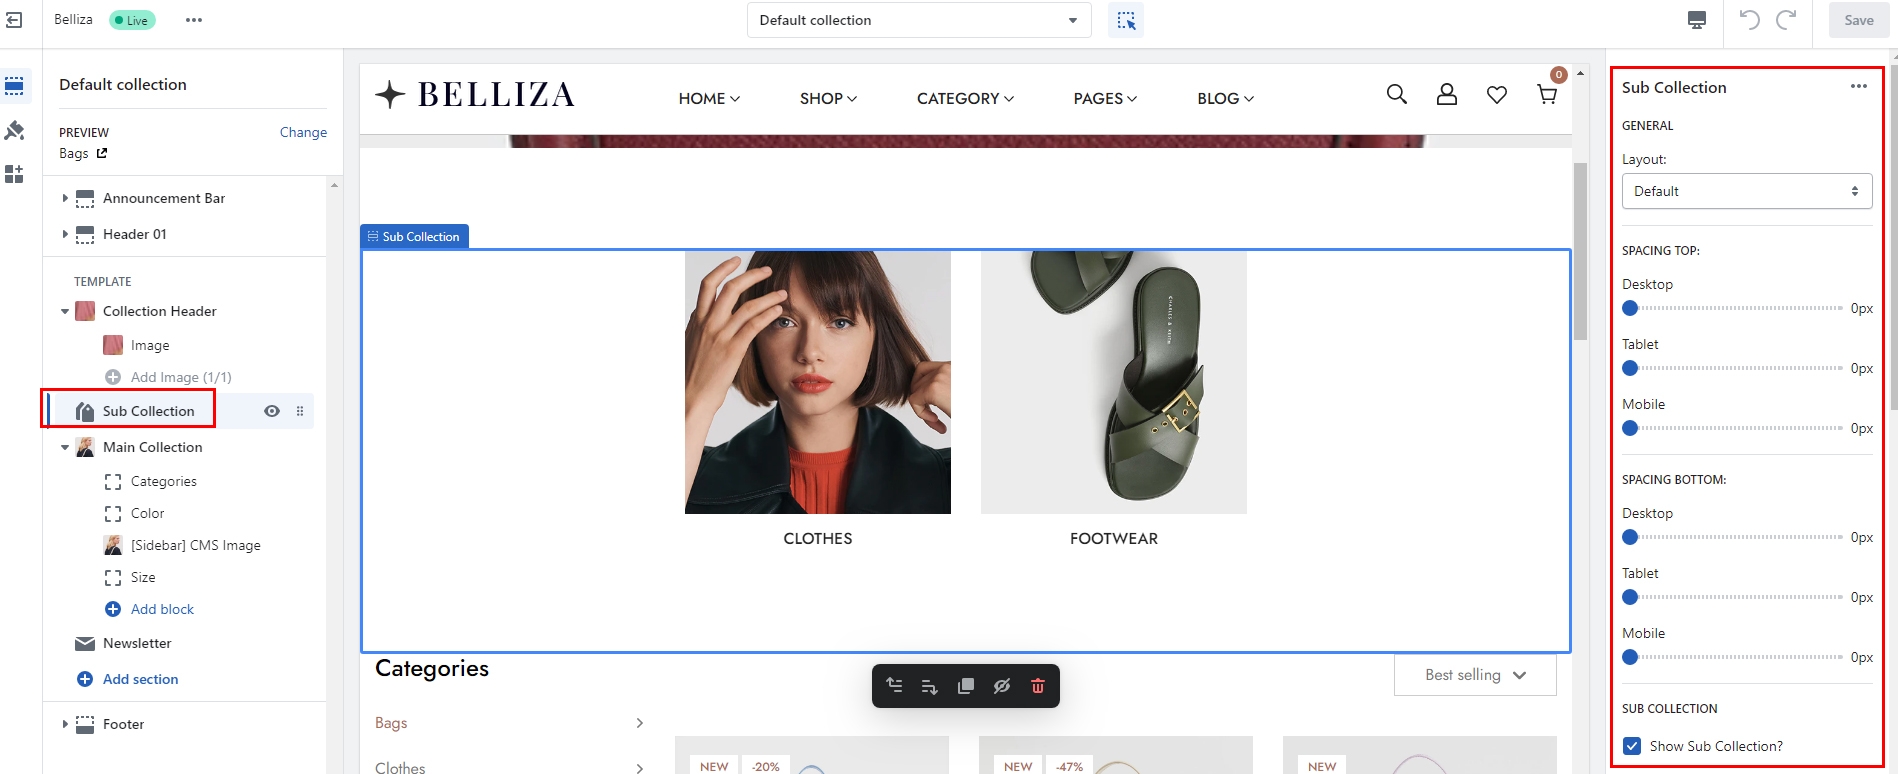Click the Add section link
Viewport: 1898px width, 774px height.
[140, 679]
